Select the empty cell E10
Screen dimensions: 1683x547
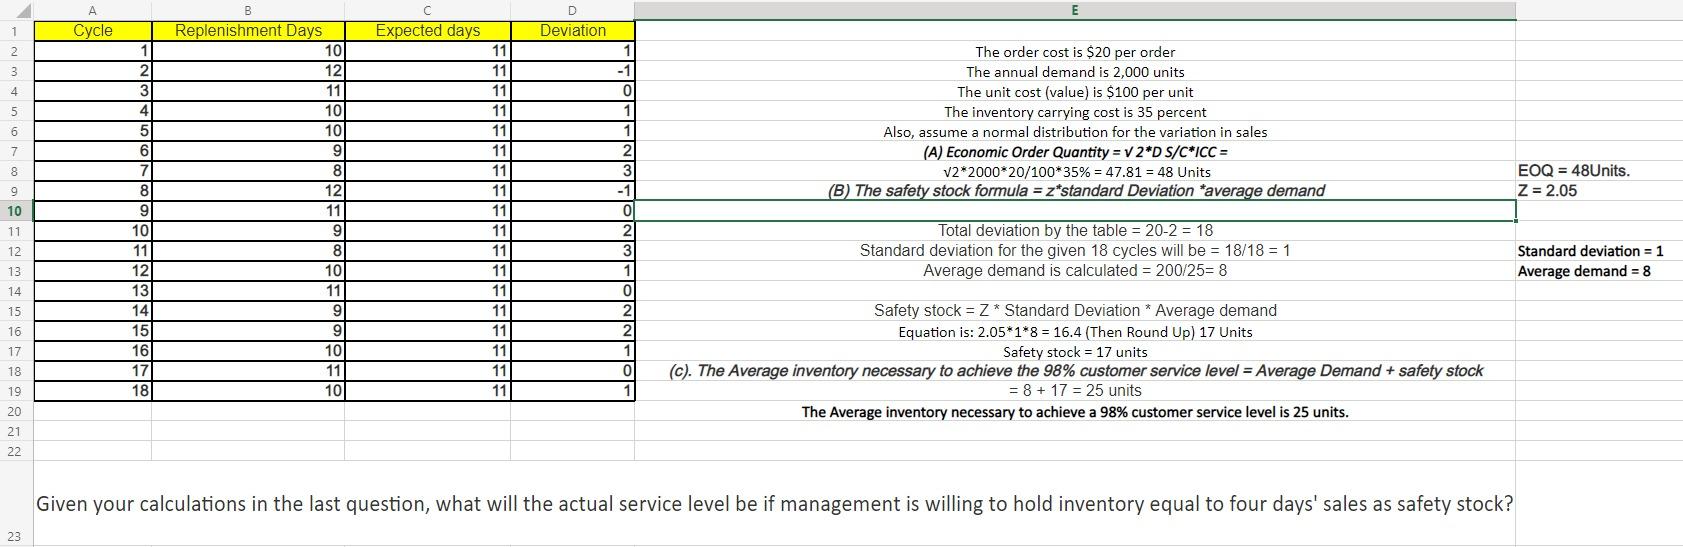(1075, 211)
